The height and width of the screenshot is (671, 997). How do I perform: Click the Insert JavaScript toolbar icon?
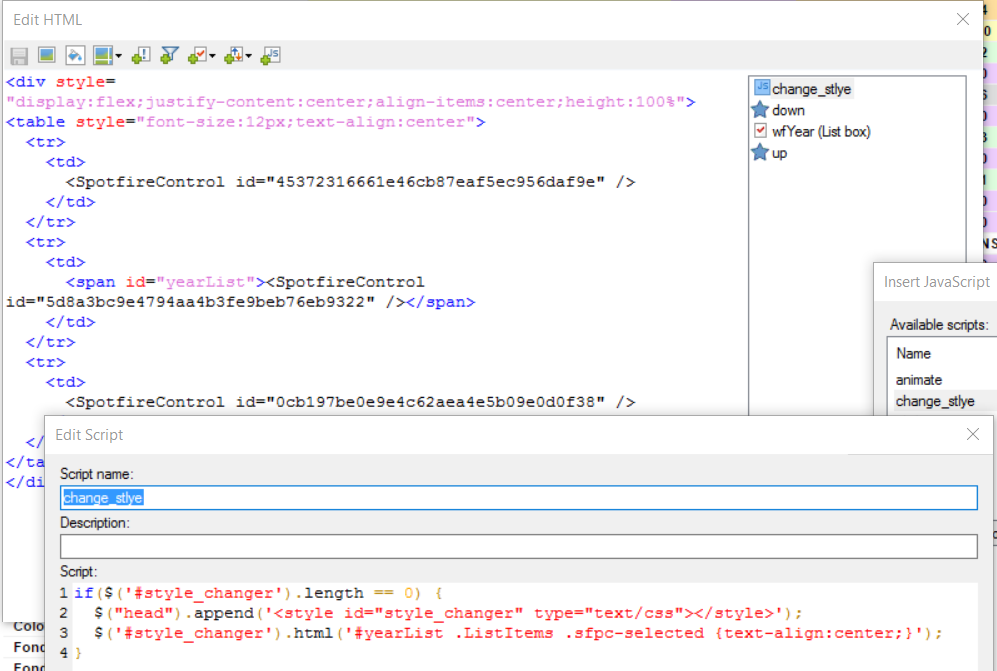coord(270,55)
